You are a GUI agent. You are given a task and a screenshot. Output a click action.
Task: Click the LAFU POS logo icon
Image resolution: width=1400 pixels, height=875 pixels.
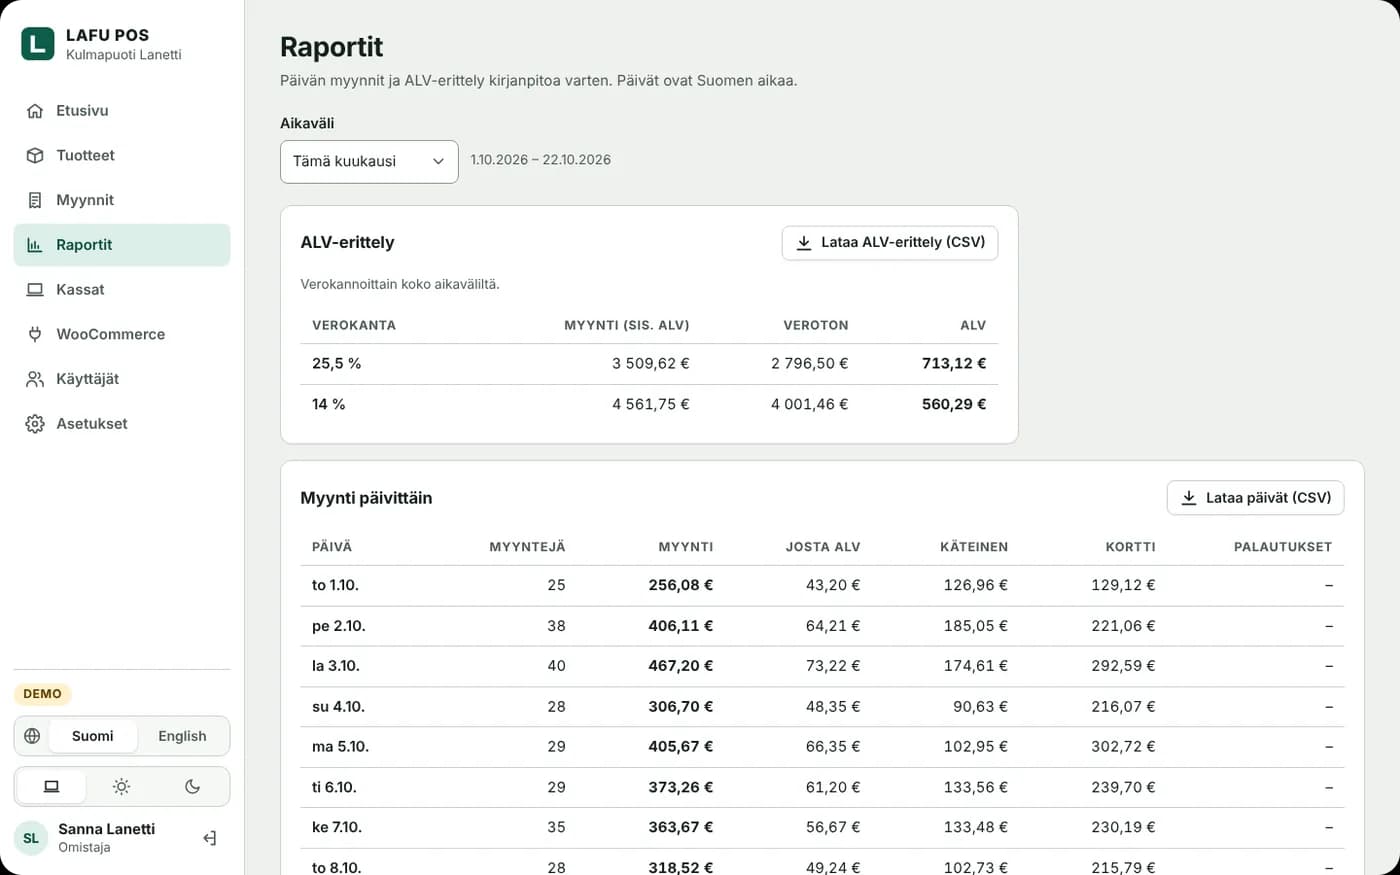click(x=38, y=44)
